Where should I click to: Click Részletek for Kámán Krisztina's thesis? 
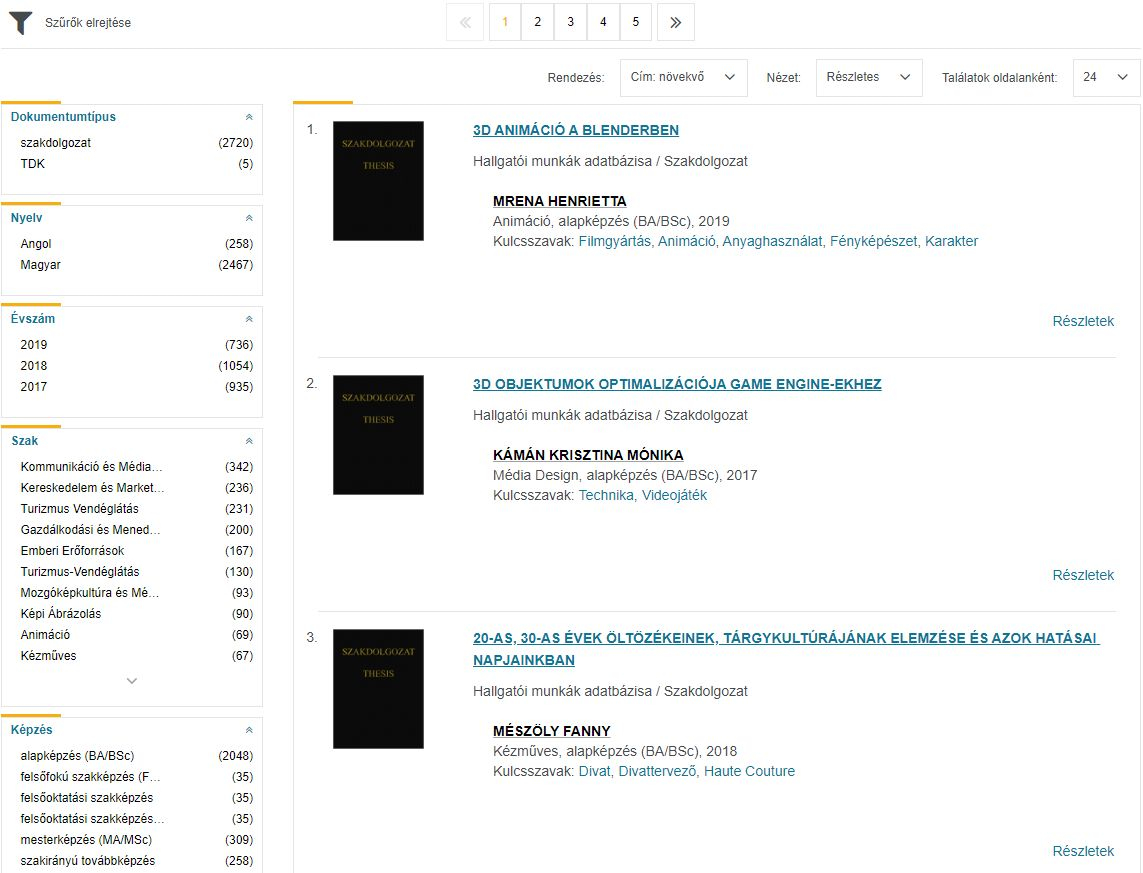coord(1082,575)
